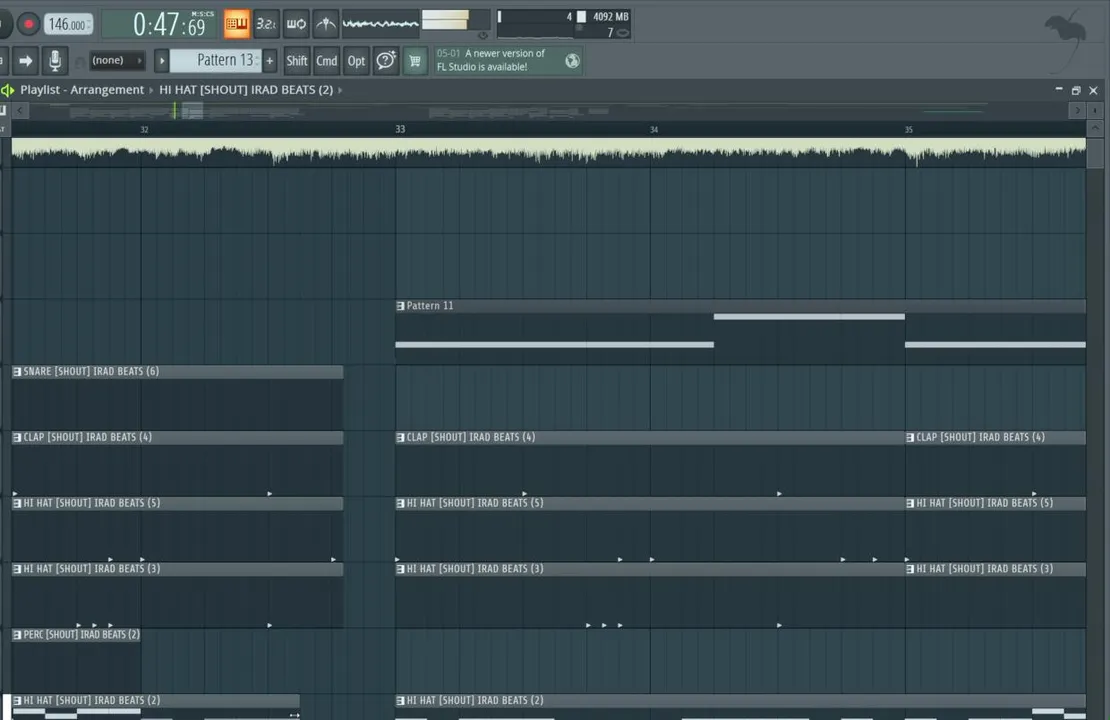Expand arrow after Playlist - Arrangement
Viewport: 1110px width, 720px height.
151,90
